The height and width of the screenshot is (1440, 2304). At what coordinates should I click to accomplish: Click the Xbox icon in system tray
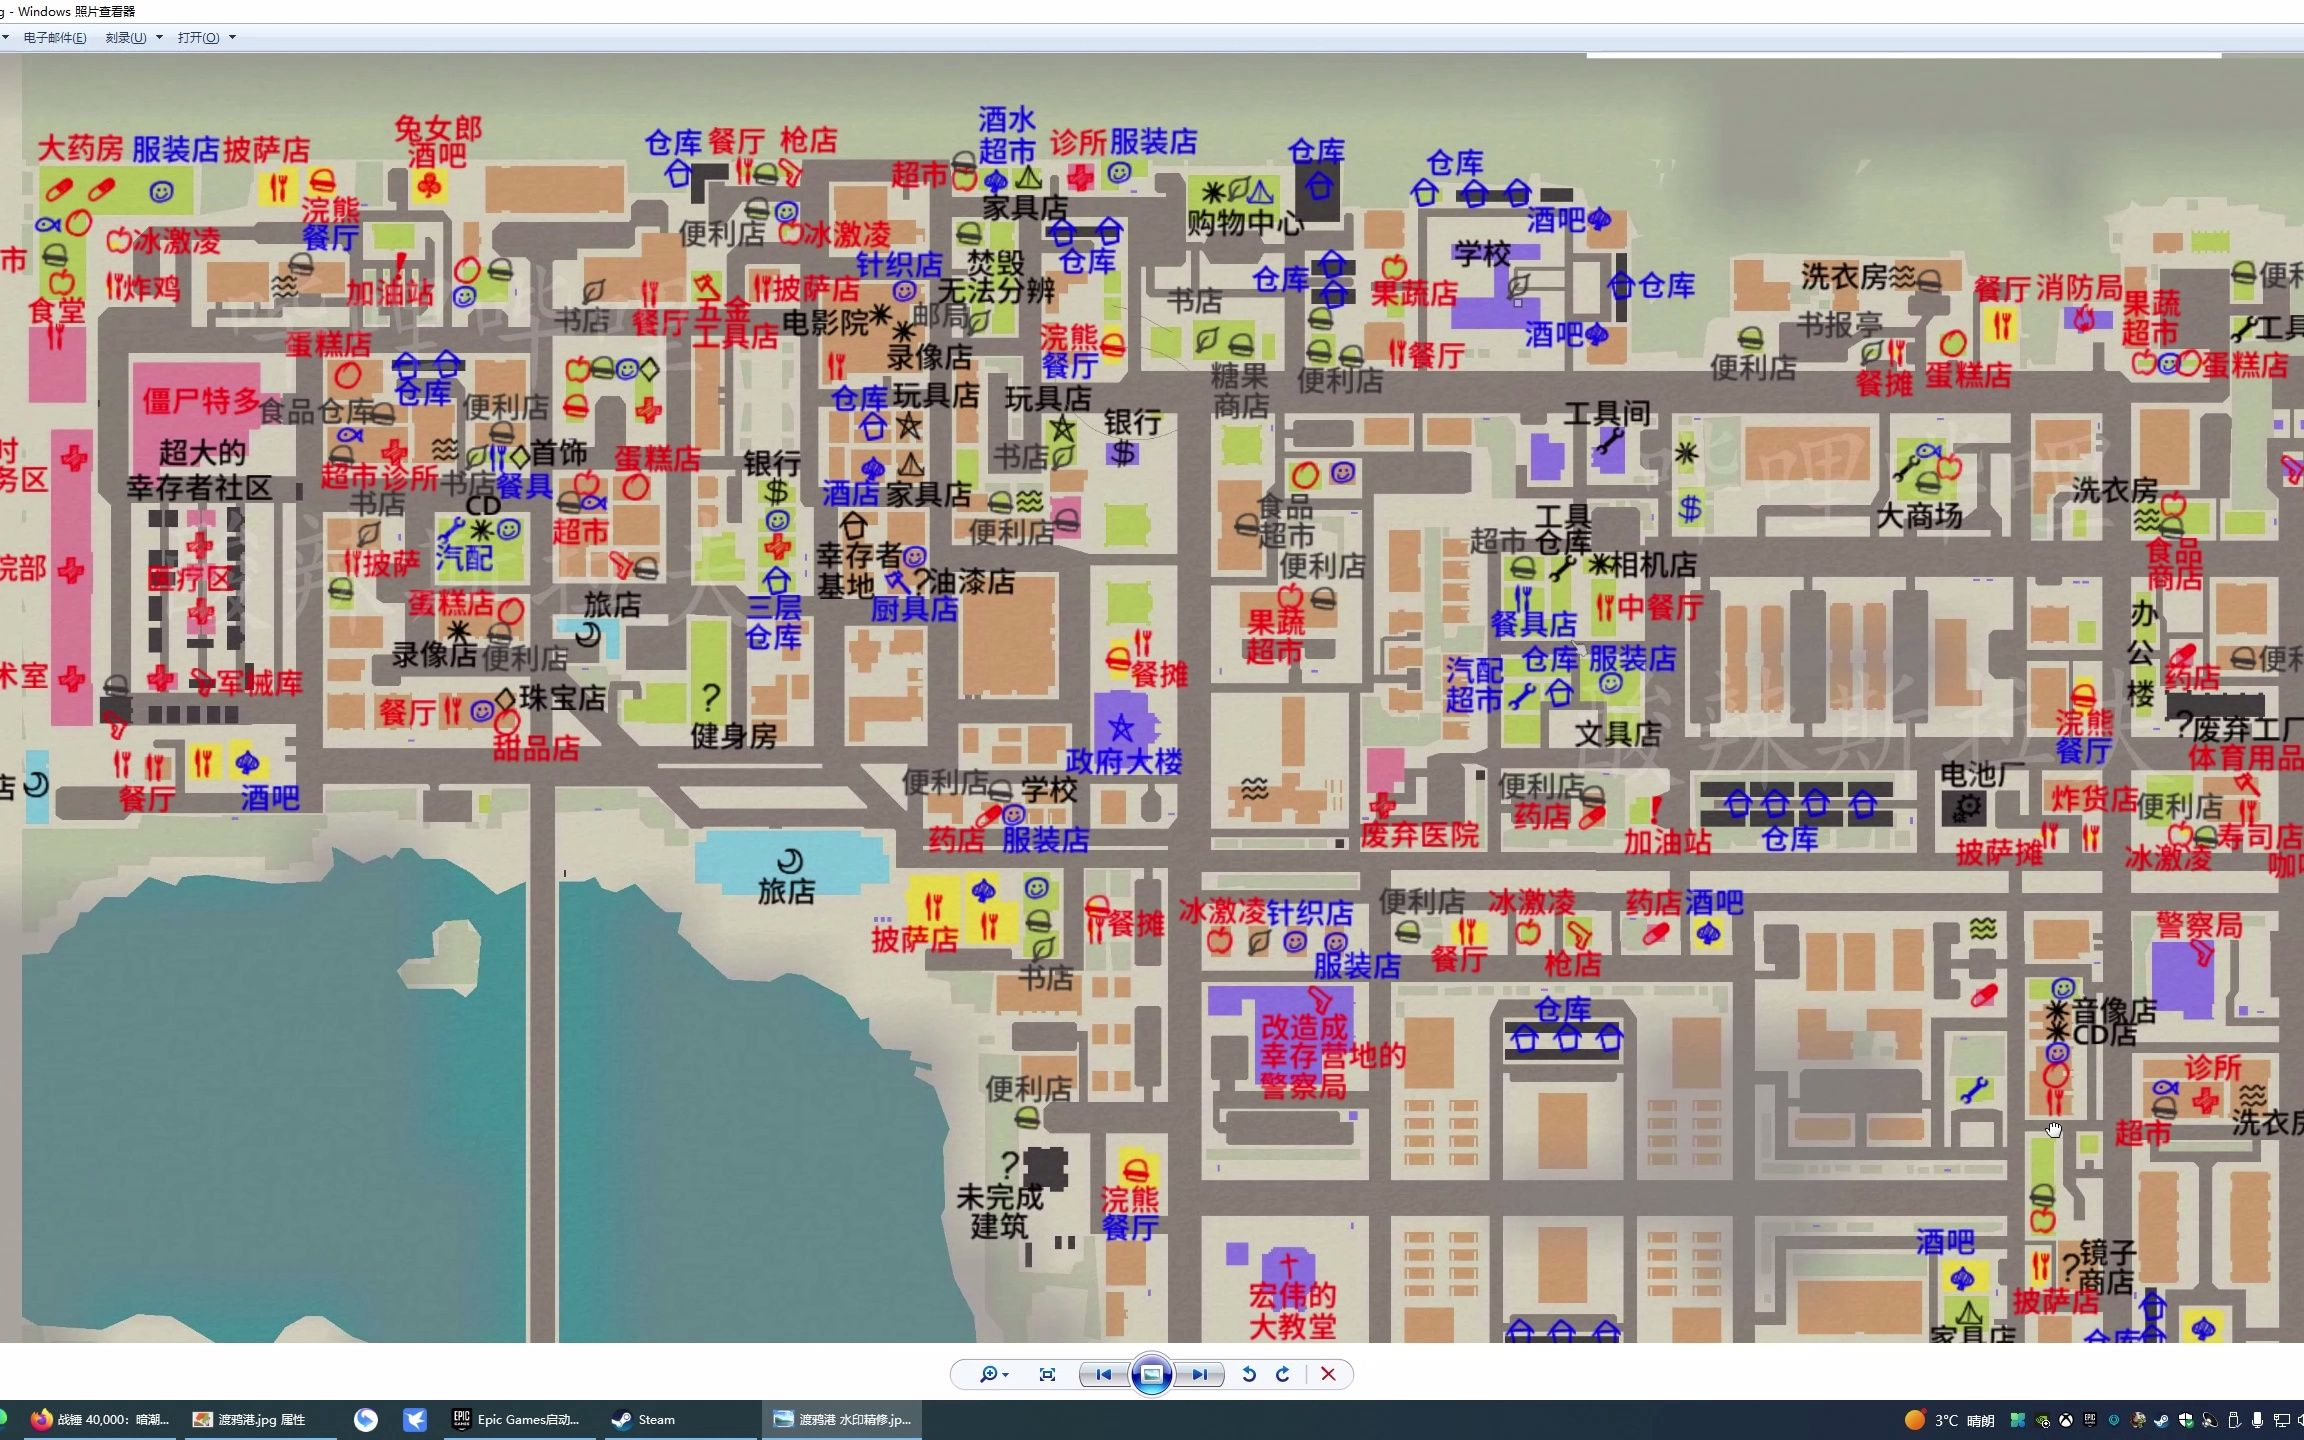tap(2065, 1420)
